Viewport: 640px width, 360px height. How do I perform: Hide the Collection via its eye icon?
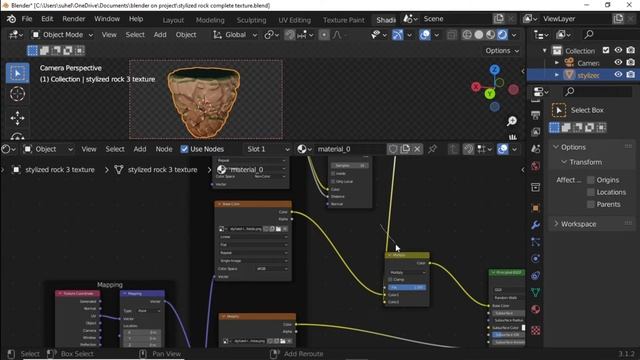pyautogui.click(x=618, y=51)
